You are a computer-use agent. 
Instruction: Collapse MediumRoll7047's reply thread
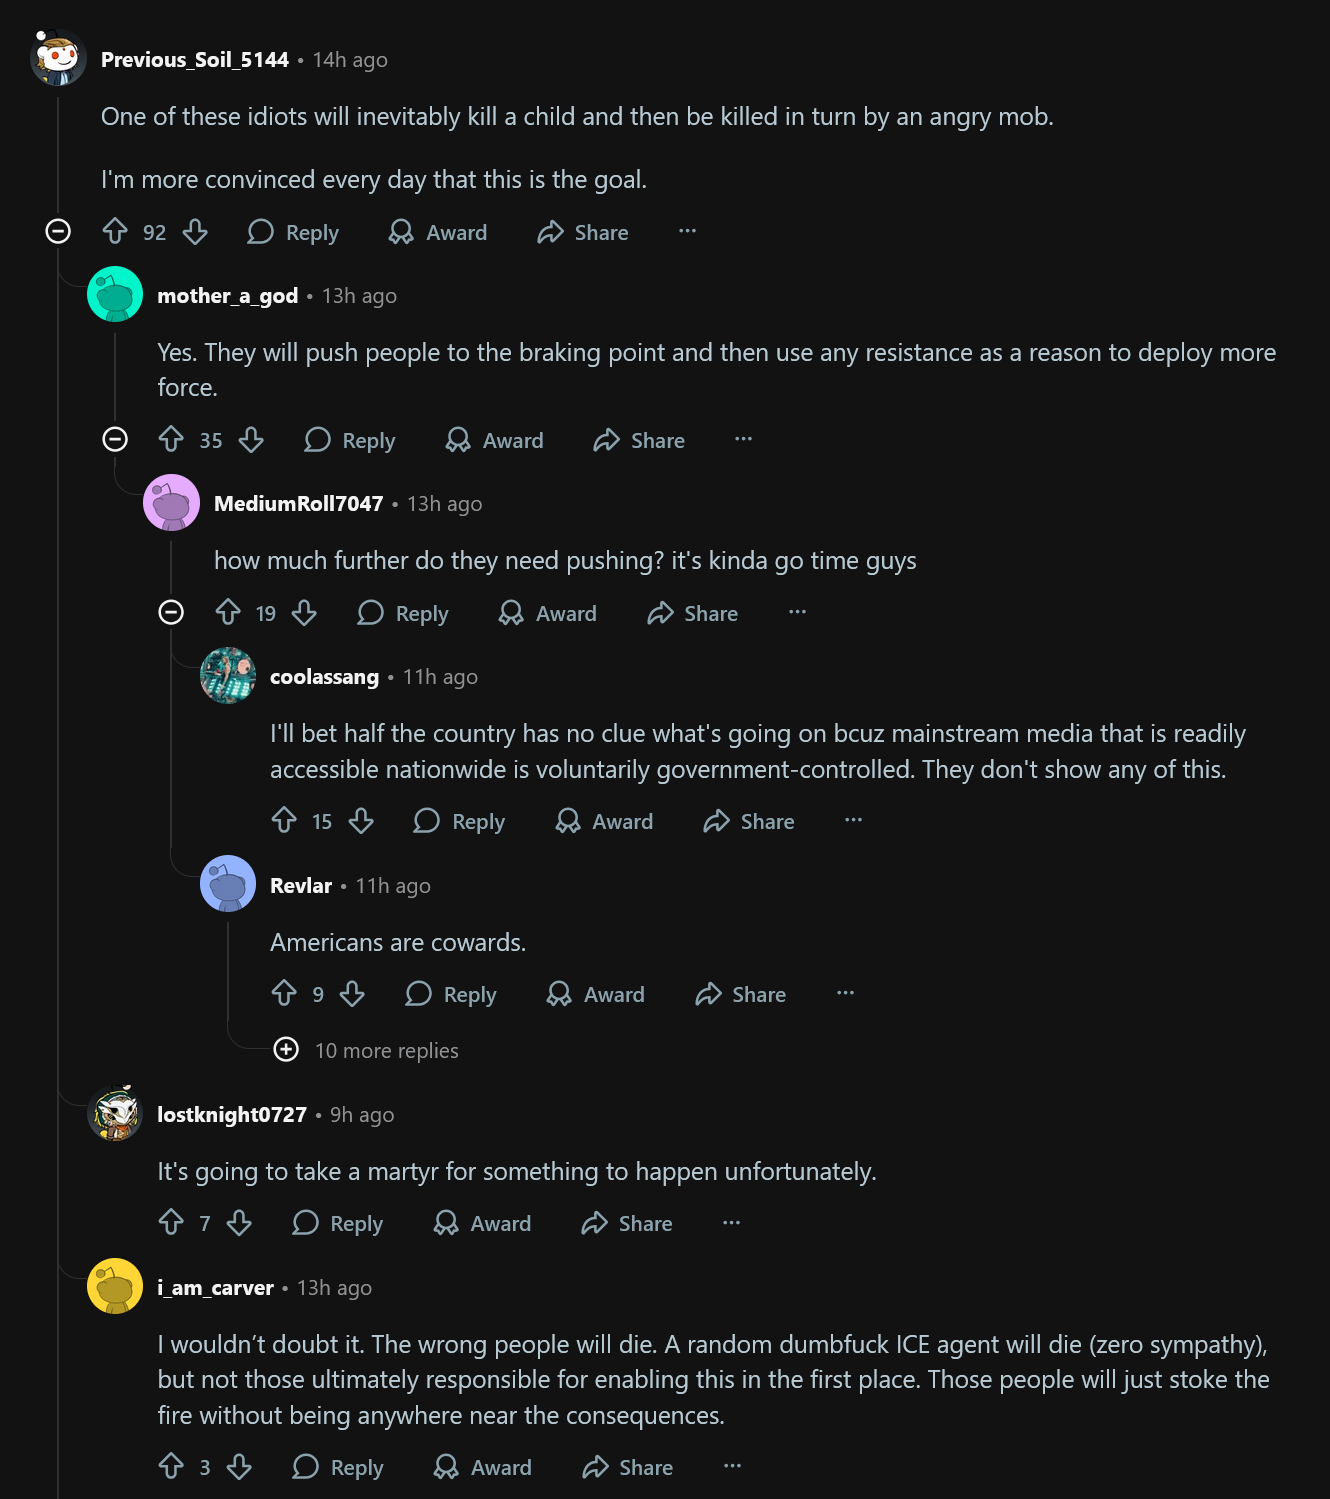pyautogui.click(x=171, y=613)
